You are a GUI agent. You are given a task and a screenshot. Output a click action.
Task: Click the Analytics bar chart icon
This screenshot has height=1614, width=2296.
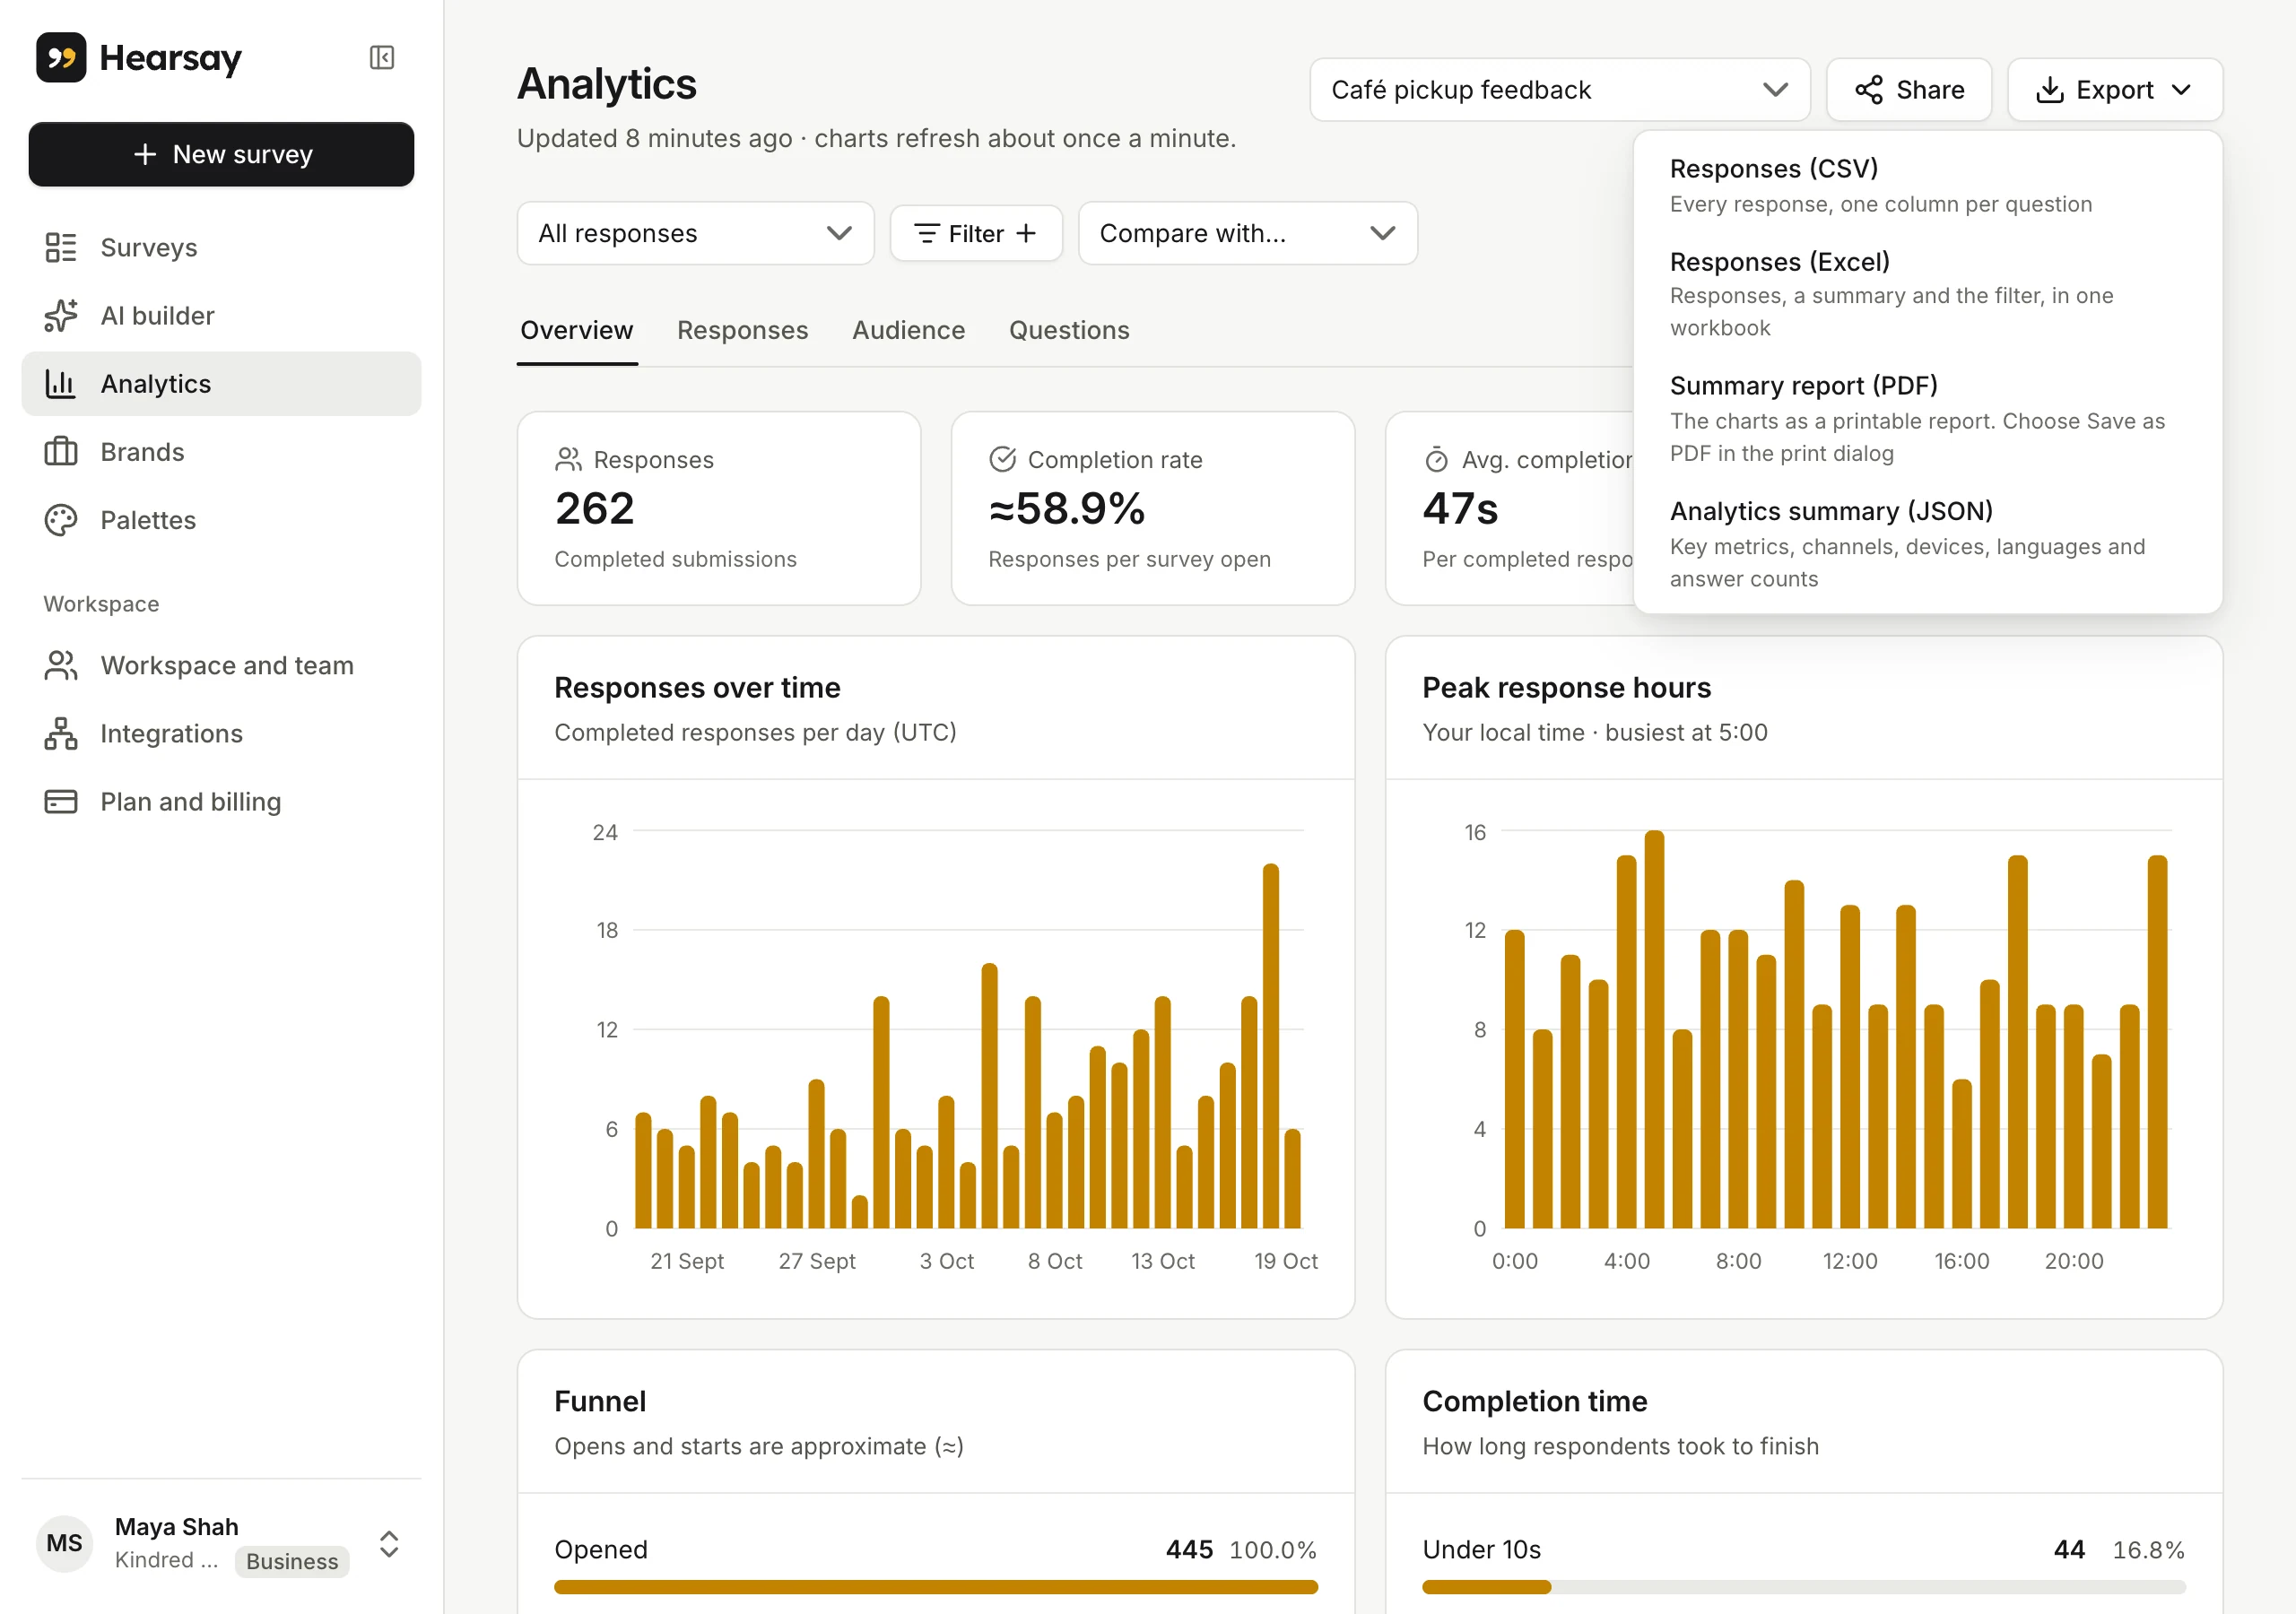pyautogui.click(x=61, y=384)
